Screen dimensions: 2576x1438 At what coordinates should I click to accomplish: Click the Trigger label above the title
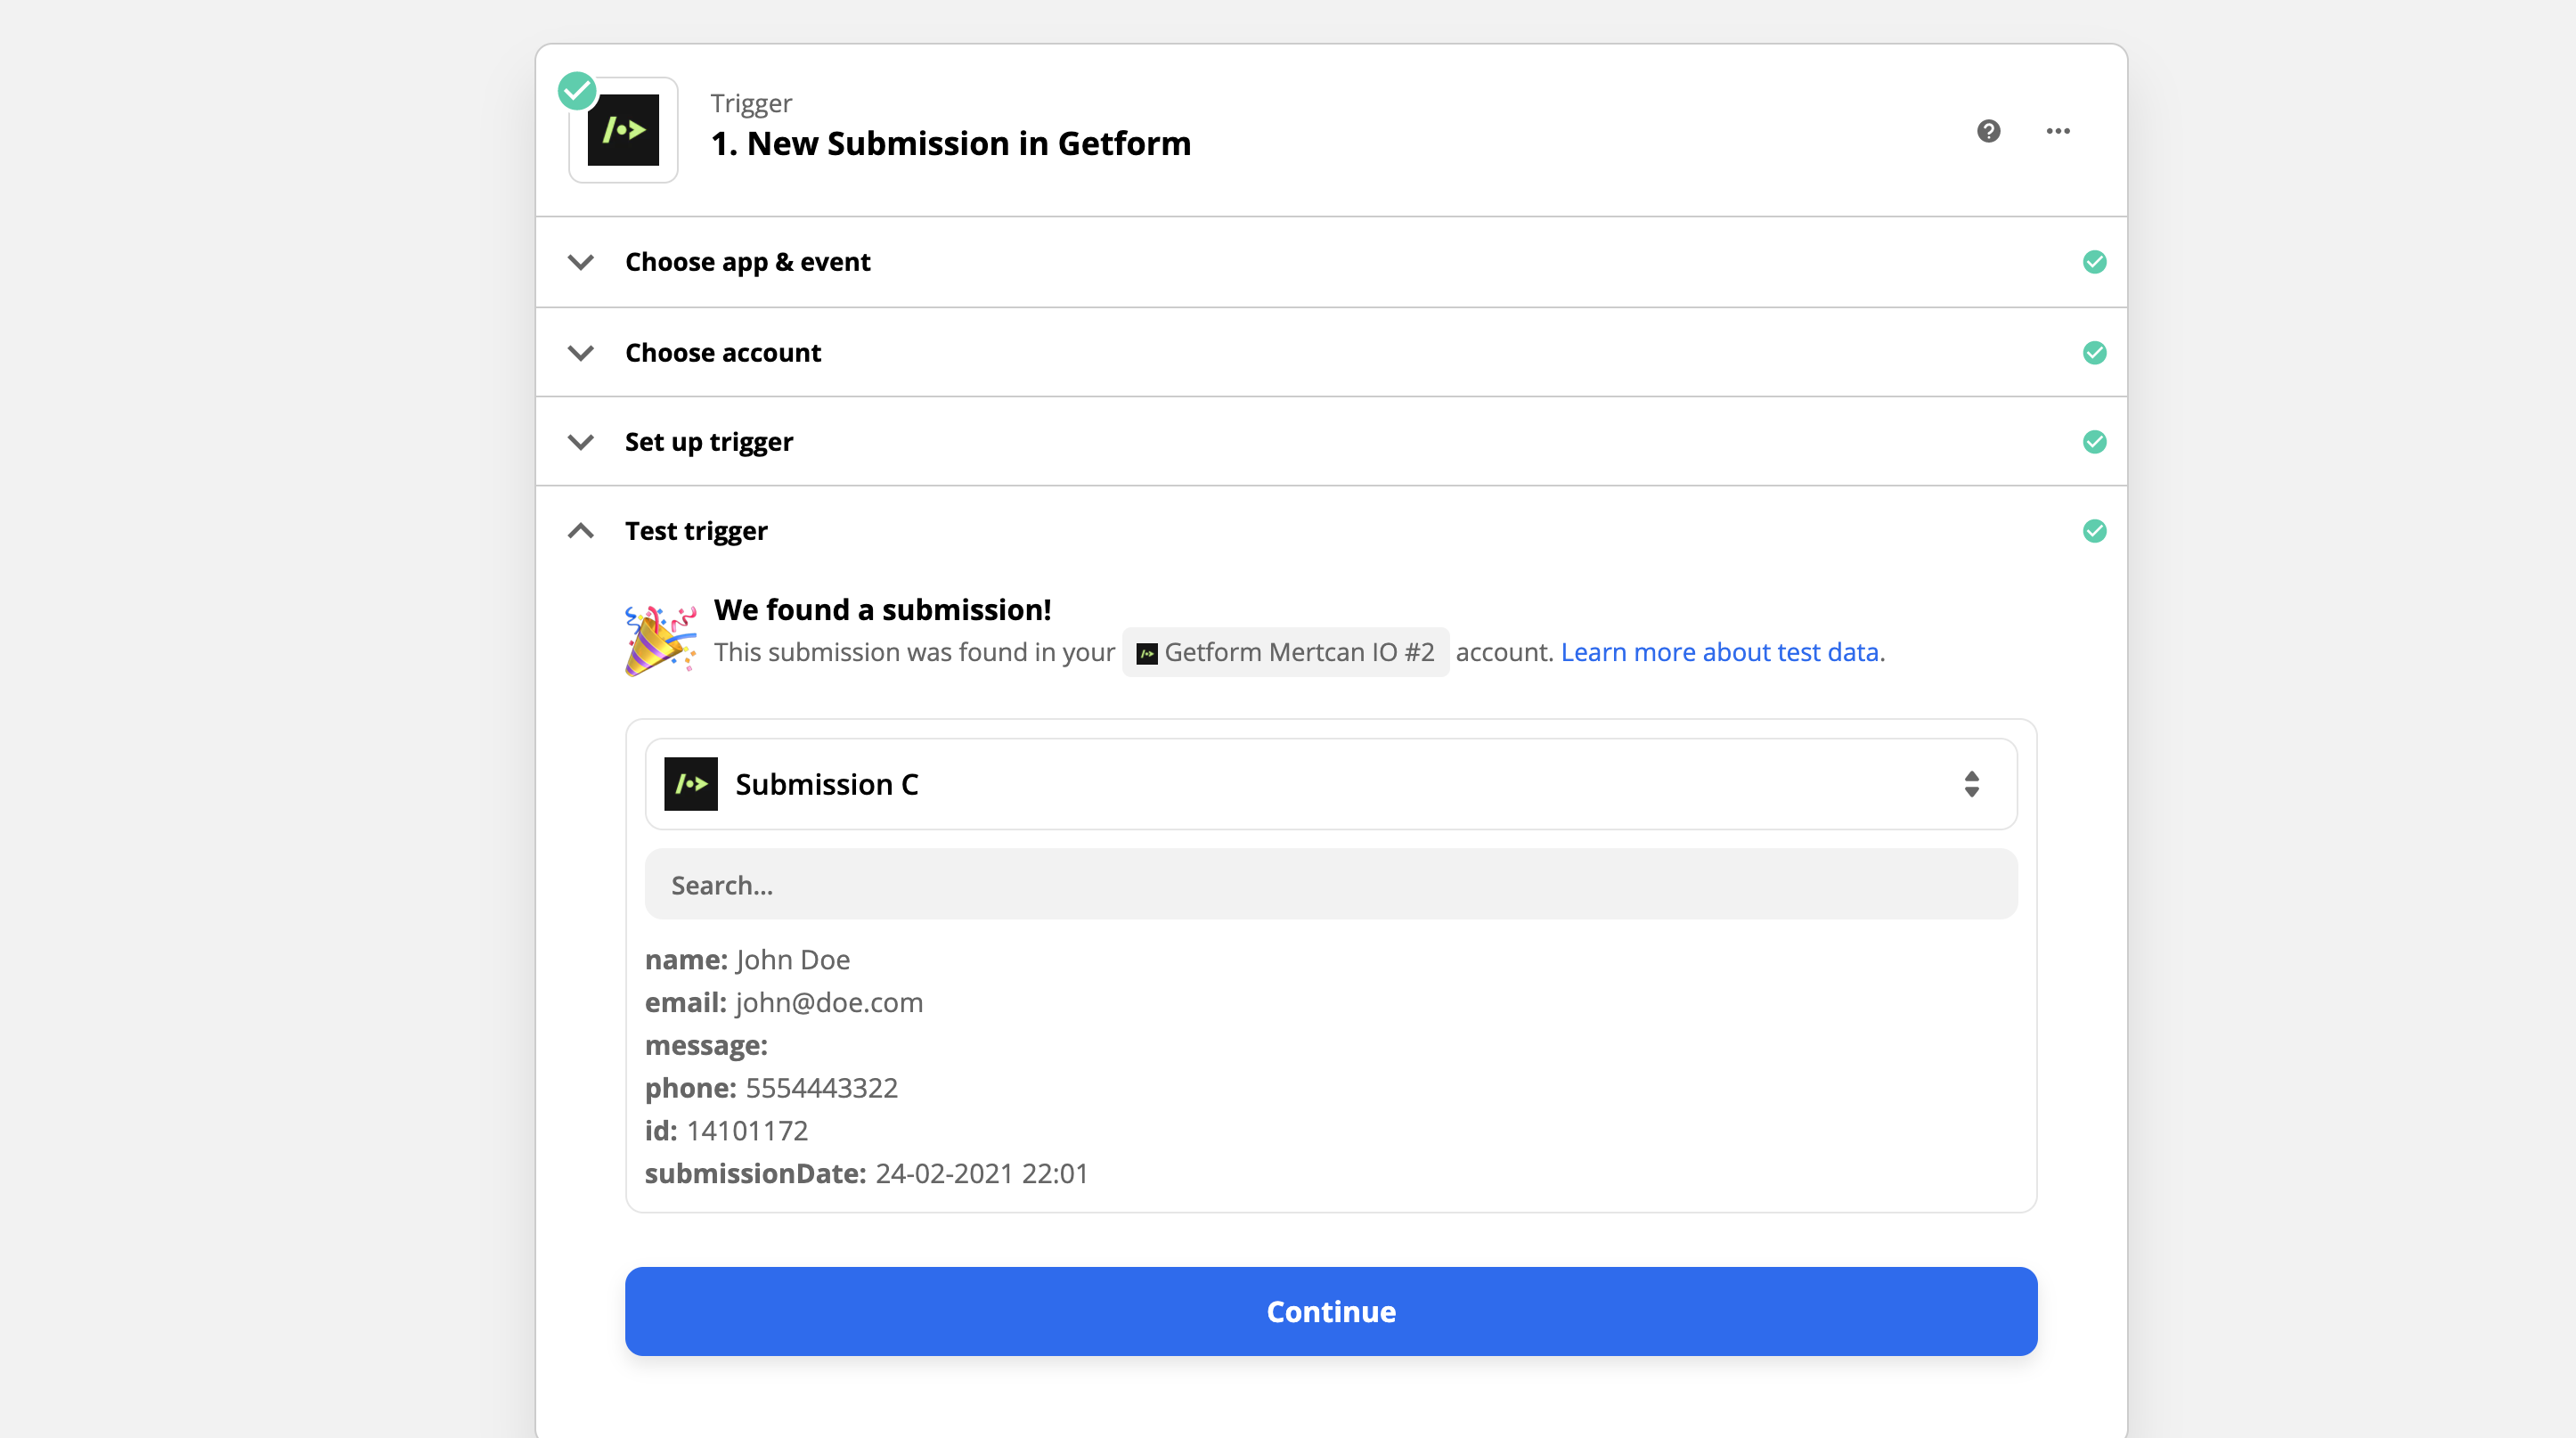[x=751, y=103]
